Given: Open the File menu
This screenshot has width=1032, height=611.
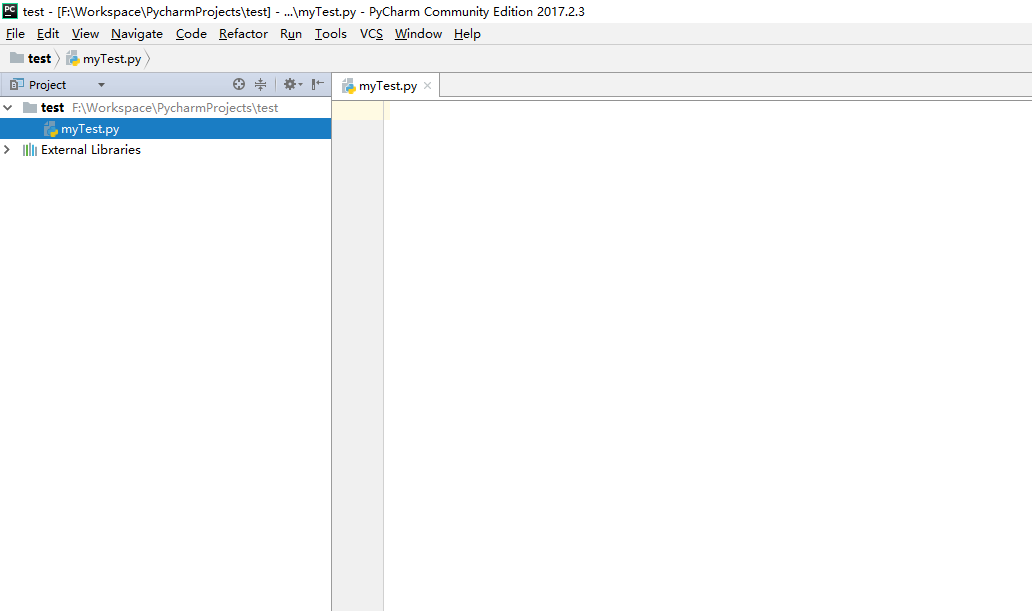Looking at the screenshot, I should pos(15,34).
